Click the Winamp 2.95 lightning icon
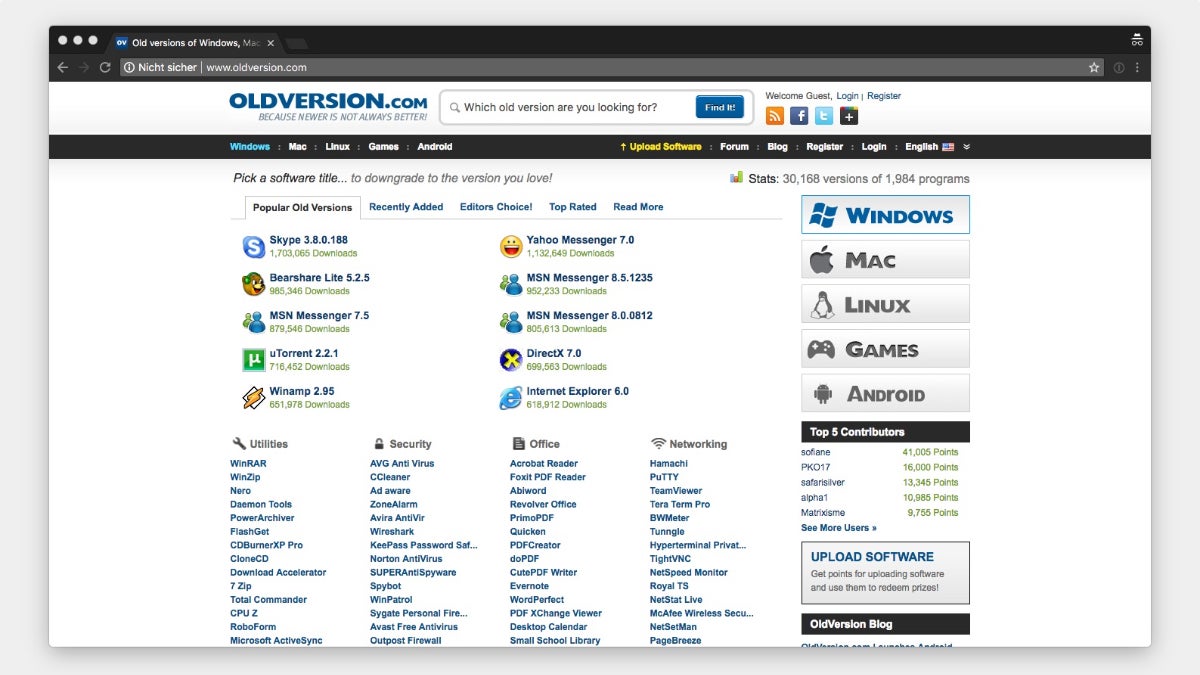This screenshot has width=1200, height=675. point(253,395)
